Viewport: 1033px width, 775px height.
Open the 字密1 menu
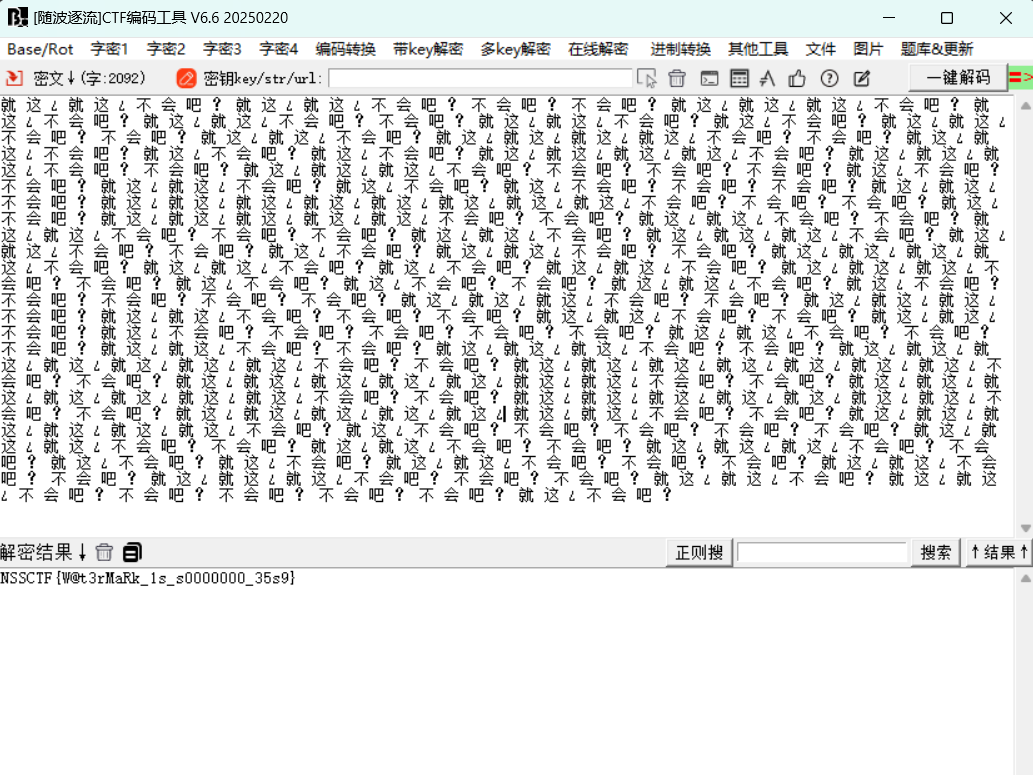coord(109,49)
